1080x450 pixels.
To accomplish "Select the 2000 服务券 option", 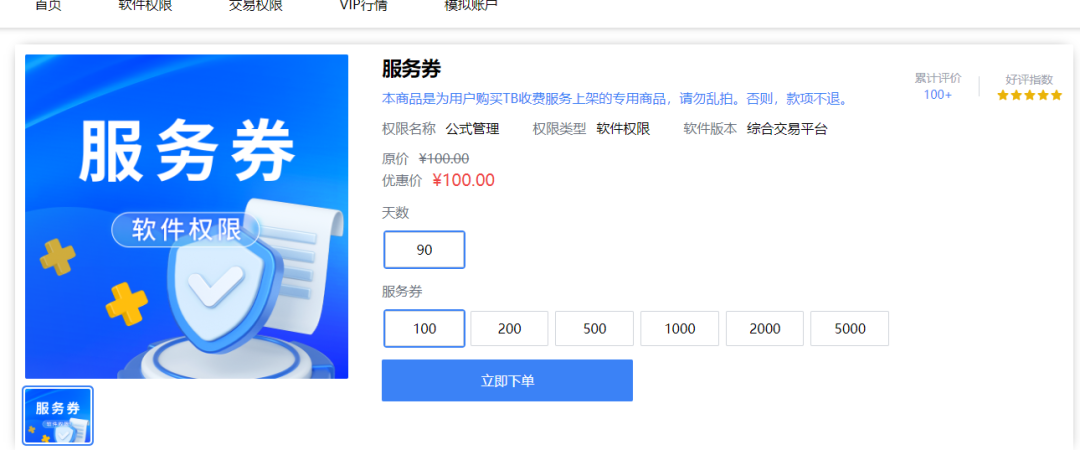I will click(x=765, y=329).
